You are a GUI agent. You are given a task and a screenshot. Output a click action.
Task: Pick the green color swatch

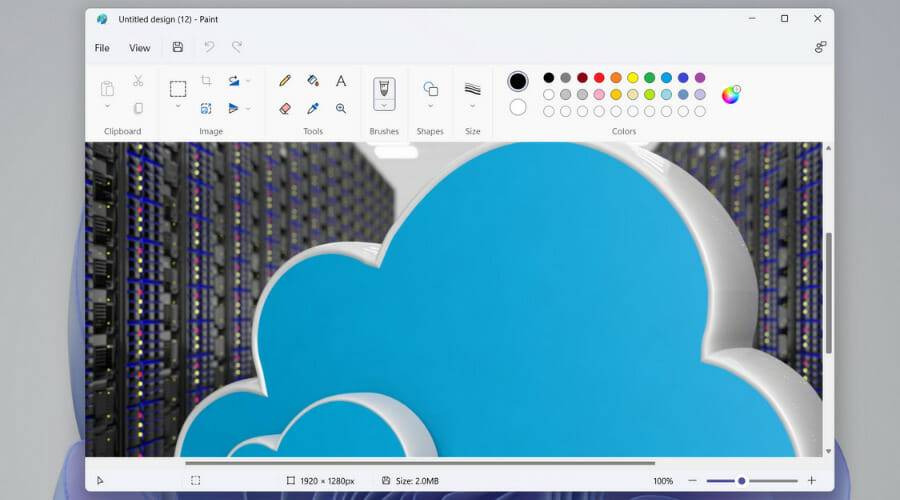[x=649, y=77]
